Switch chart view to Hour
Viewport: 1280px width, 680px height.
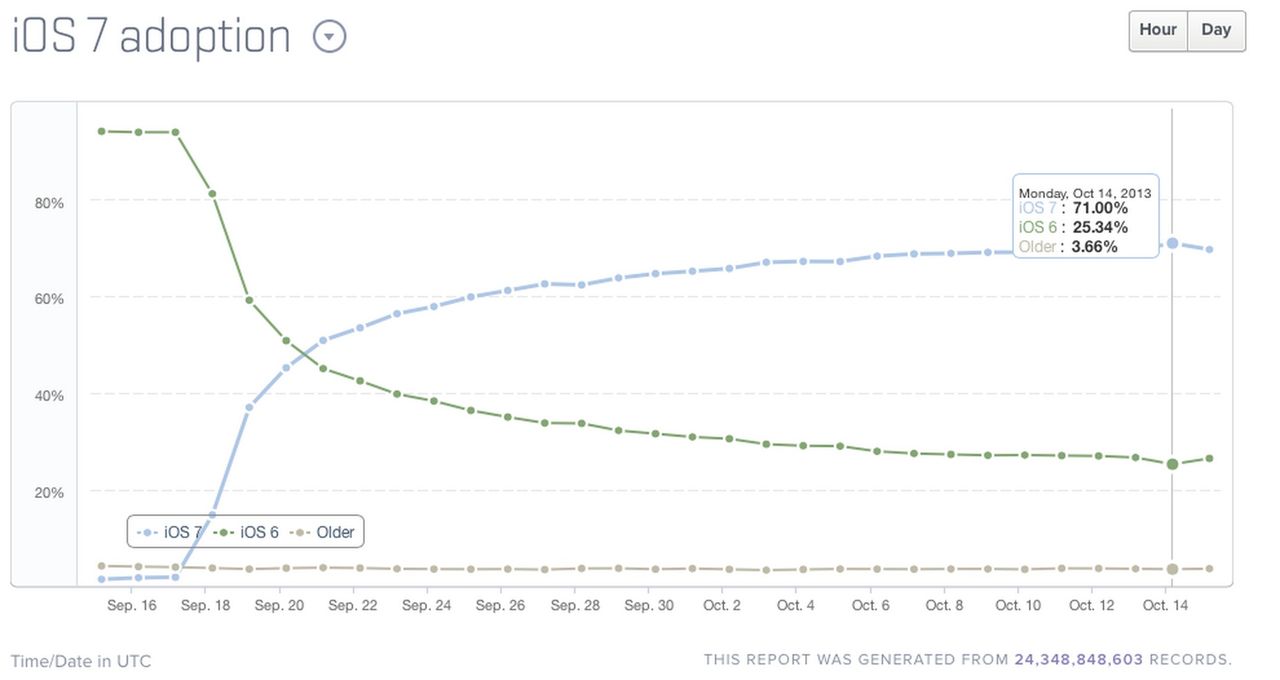point(1158,30)
